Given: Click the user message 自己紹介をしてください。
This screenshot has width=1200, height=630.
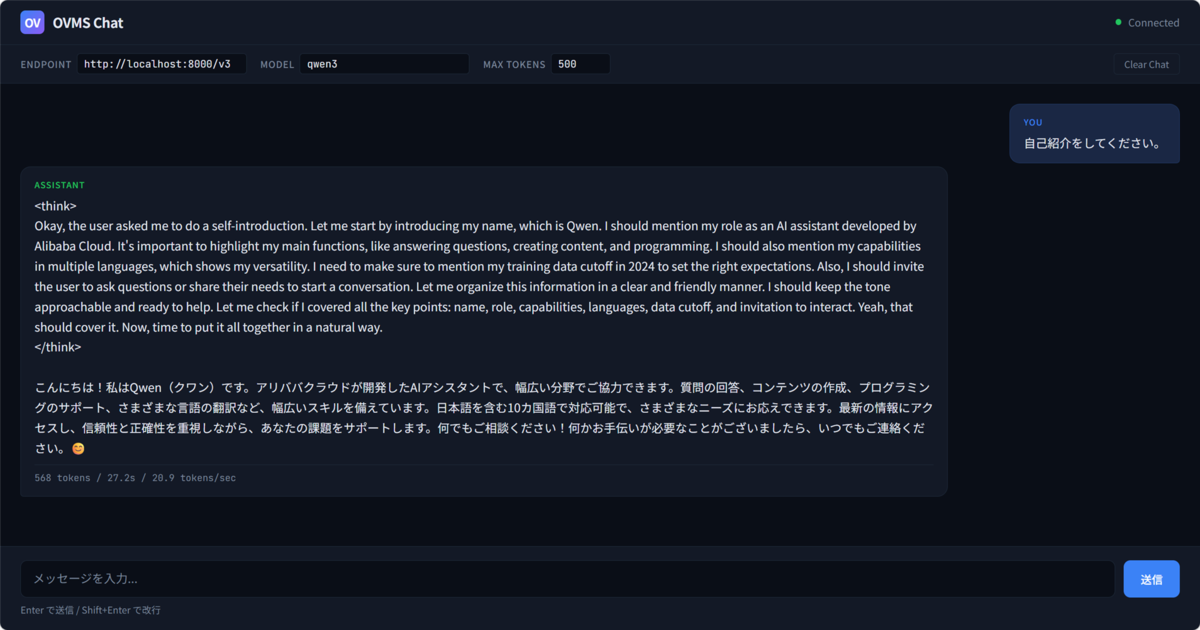Looking at the screenshot, I should [1091, 143].
